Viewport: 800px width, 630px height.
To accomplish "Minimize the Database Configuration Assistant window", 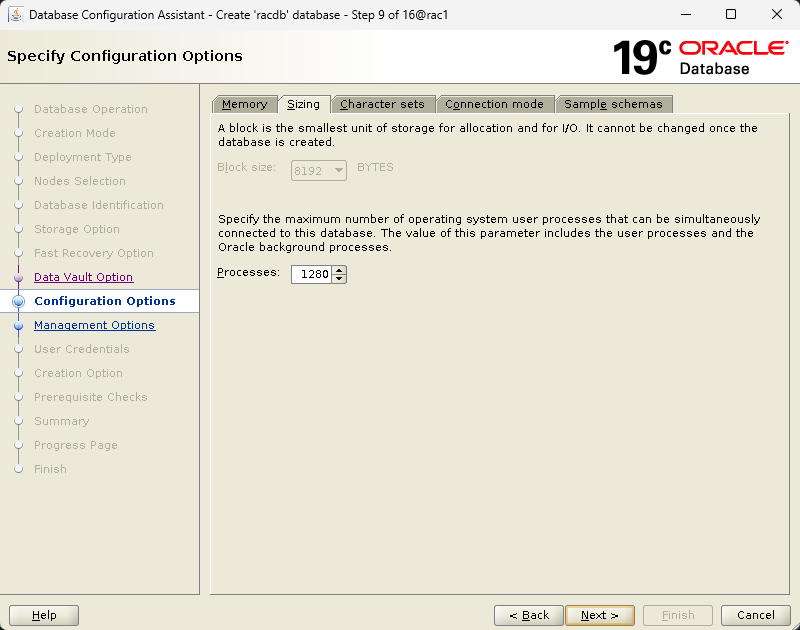I will coord(686,14).
